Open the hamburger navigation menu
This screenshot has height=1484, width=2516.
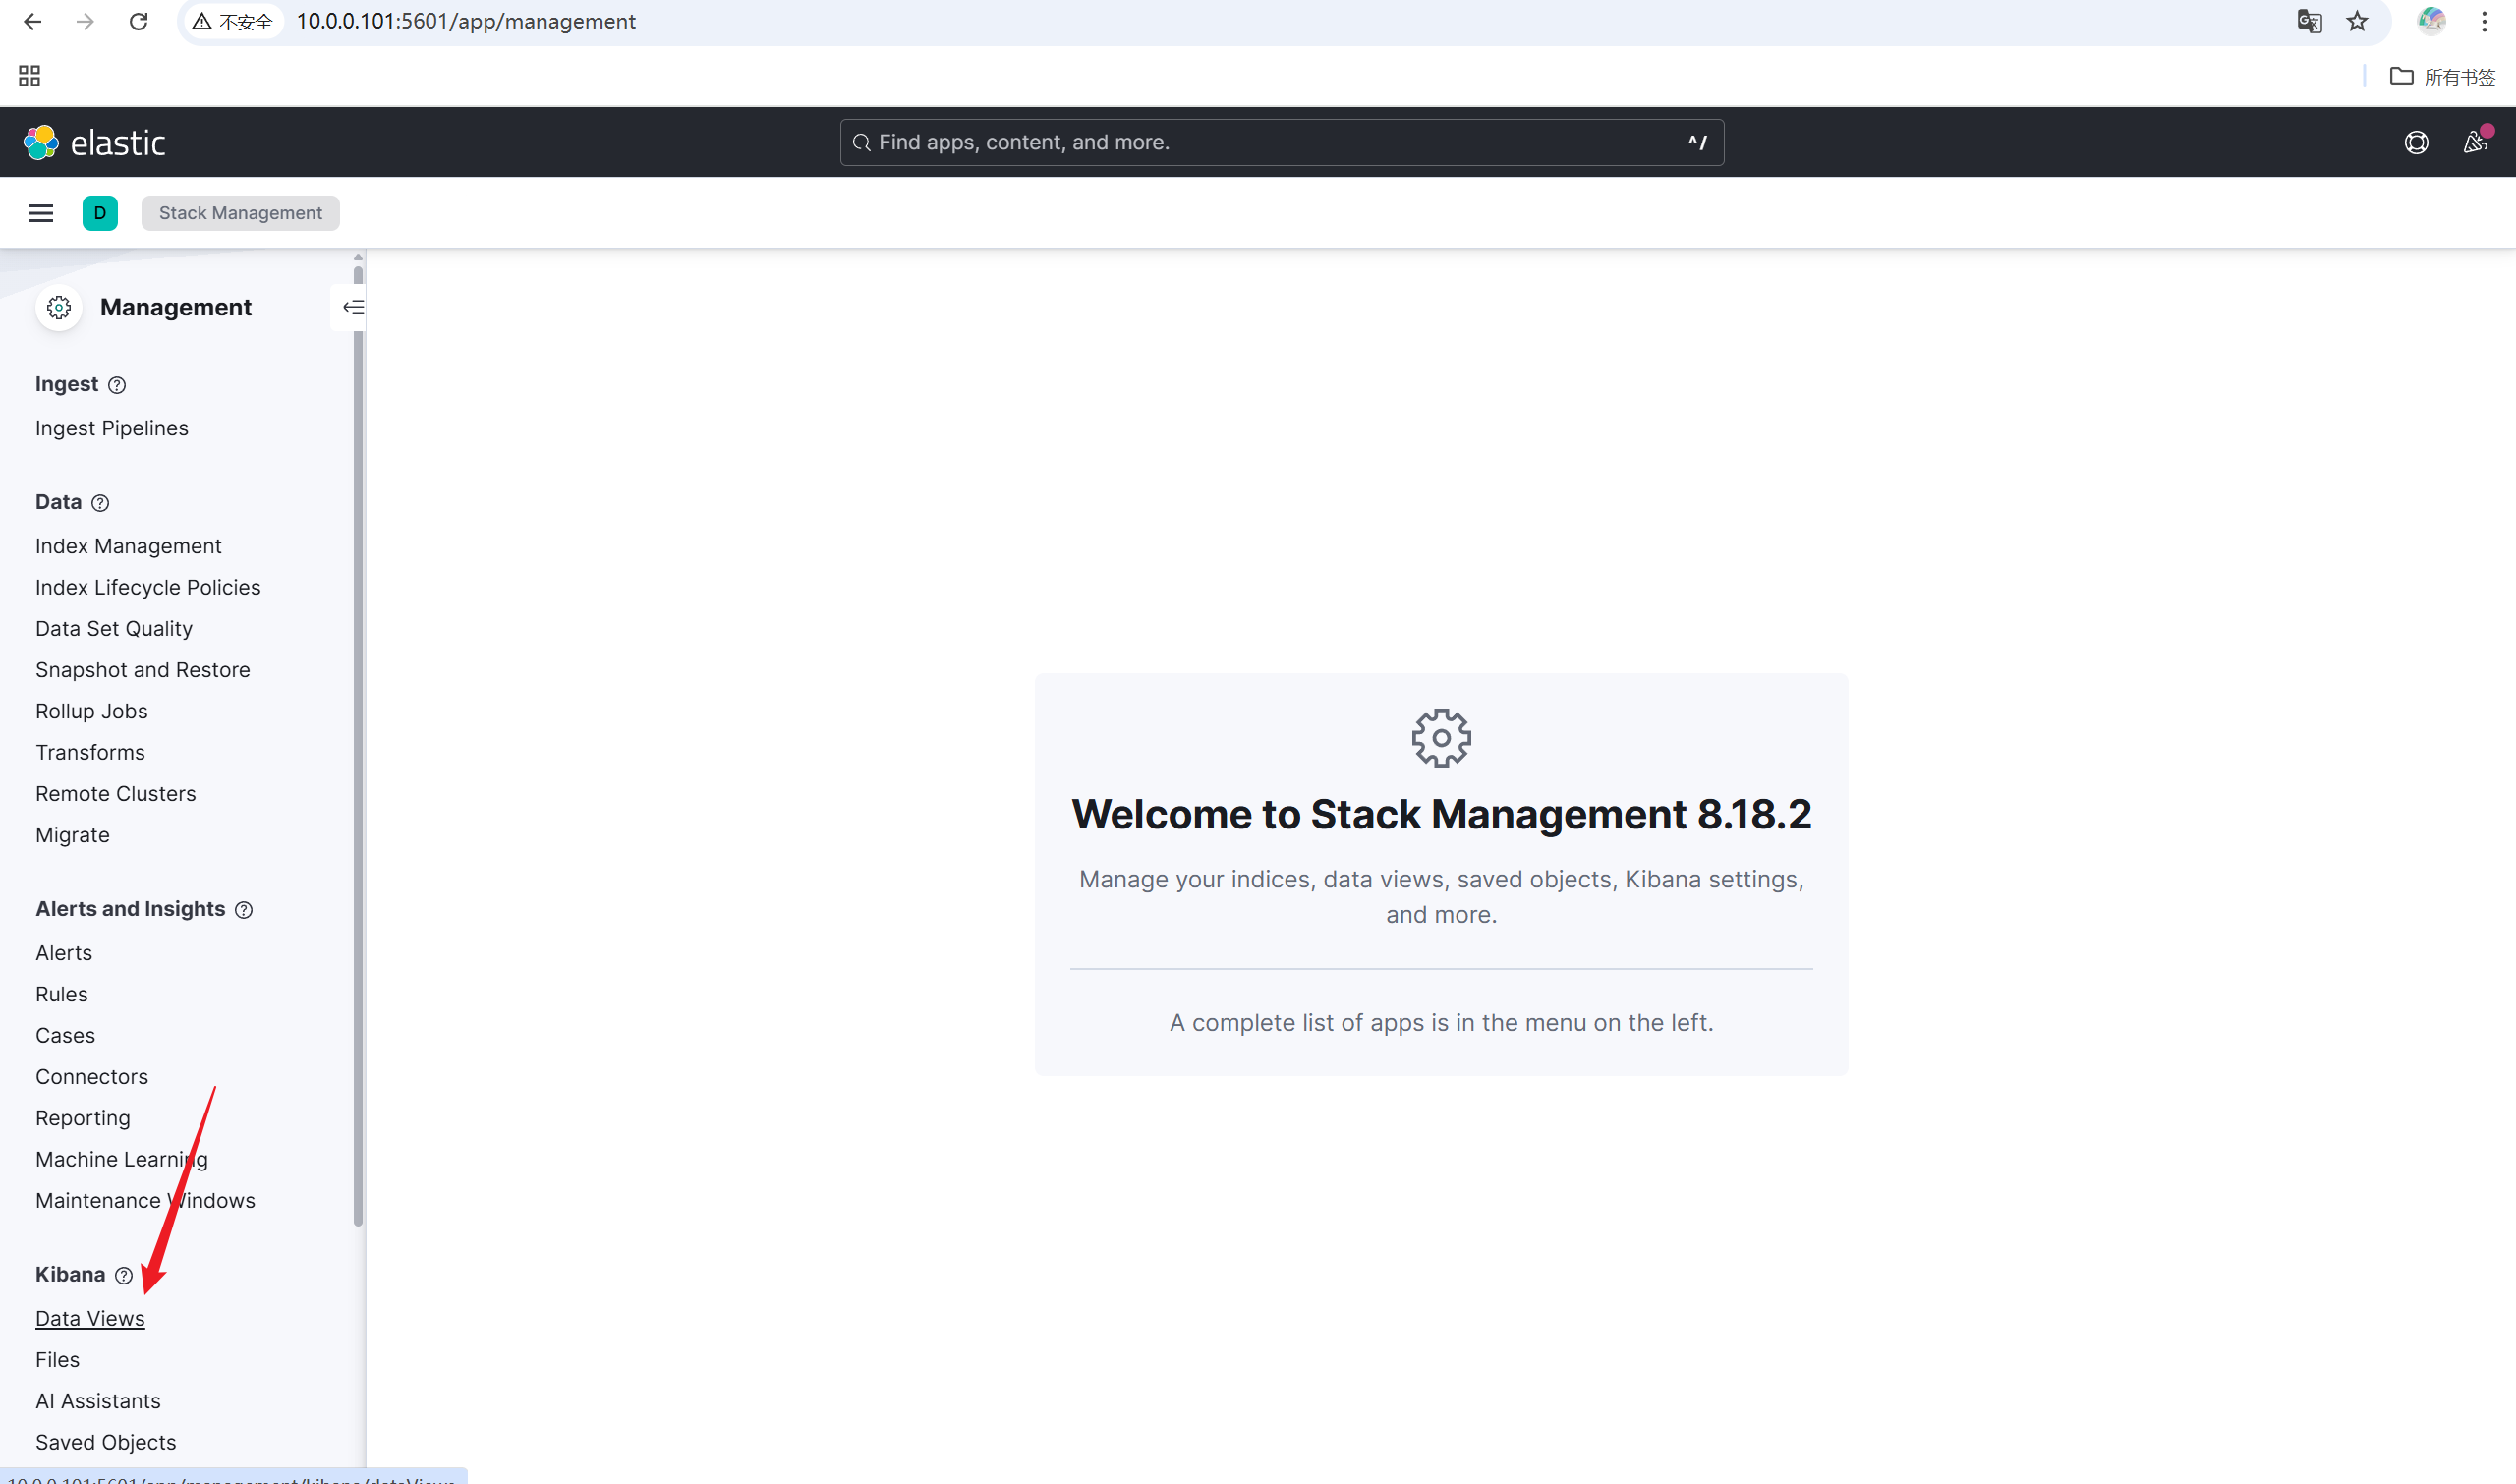pyautogui.click(x=41, y=213)
